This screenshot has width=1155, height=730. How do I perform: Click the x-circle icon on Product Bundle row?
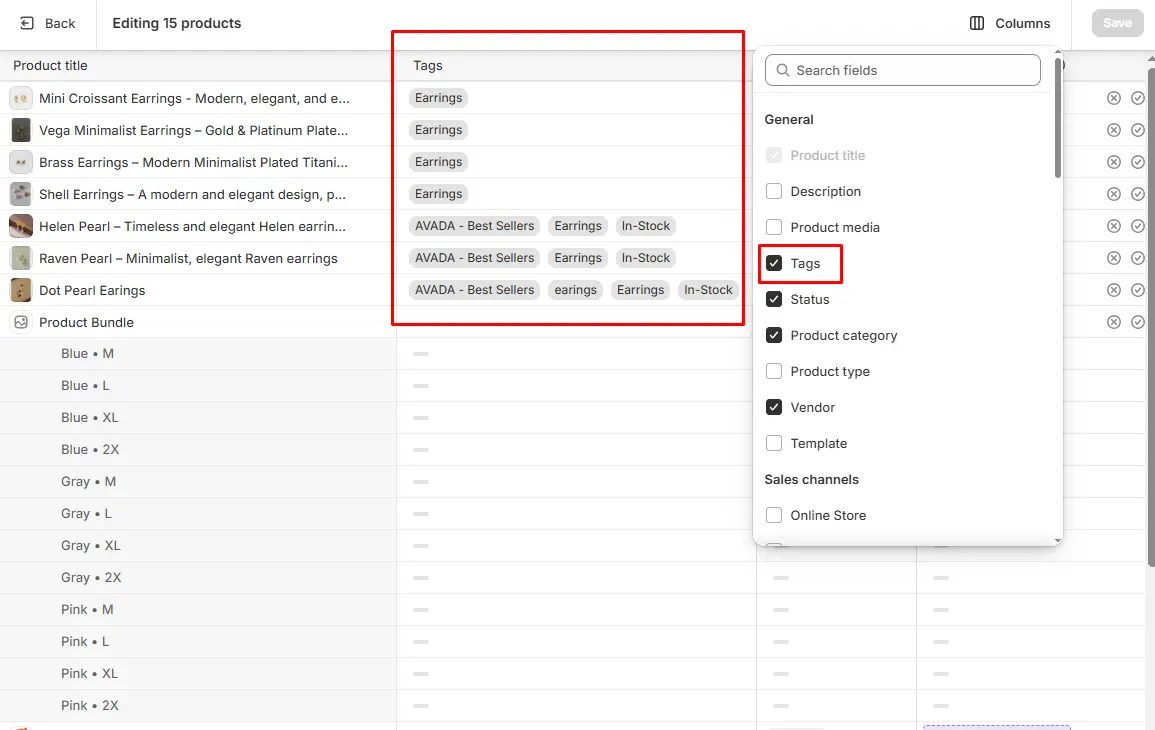(1114, 322)
